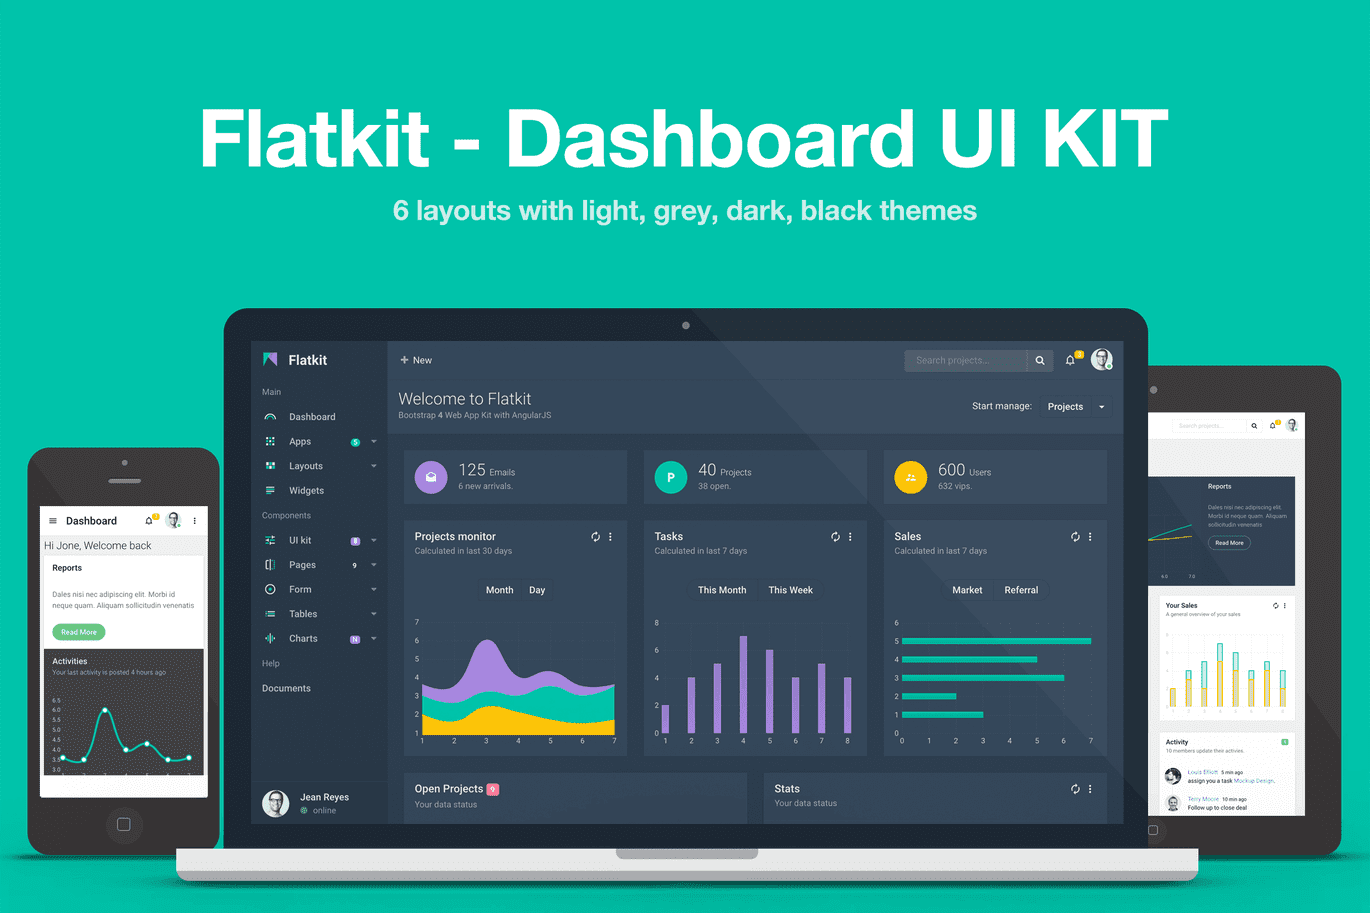Image resolution: width=1370 pixels, height=913 pixels.
Task: Click the green Projects P icon circle
Action: pyautogui.click(x=671, y=478)
